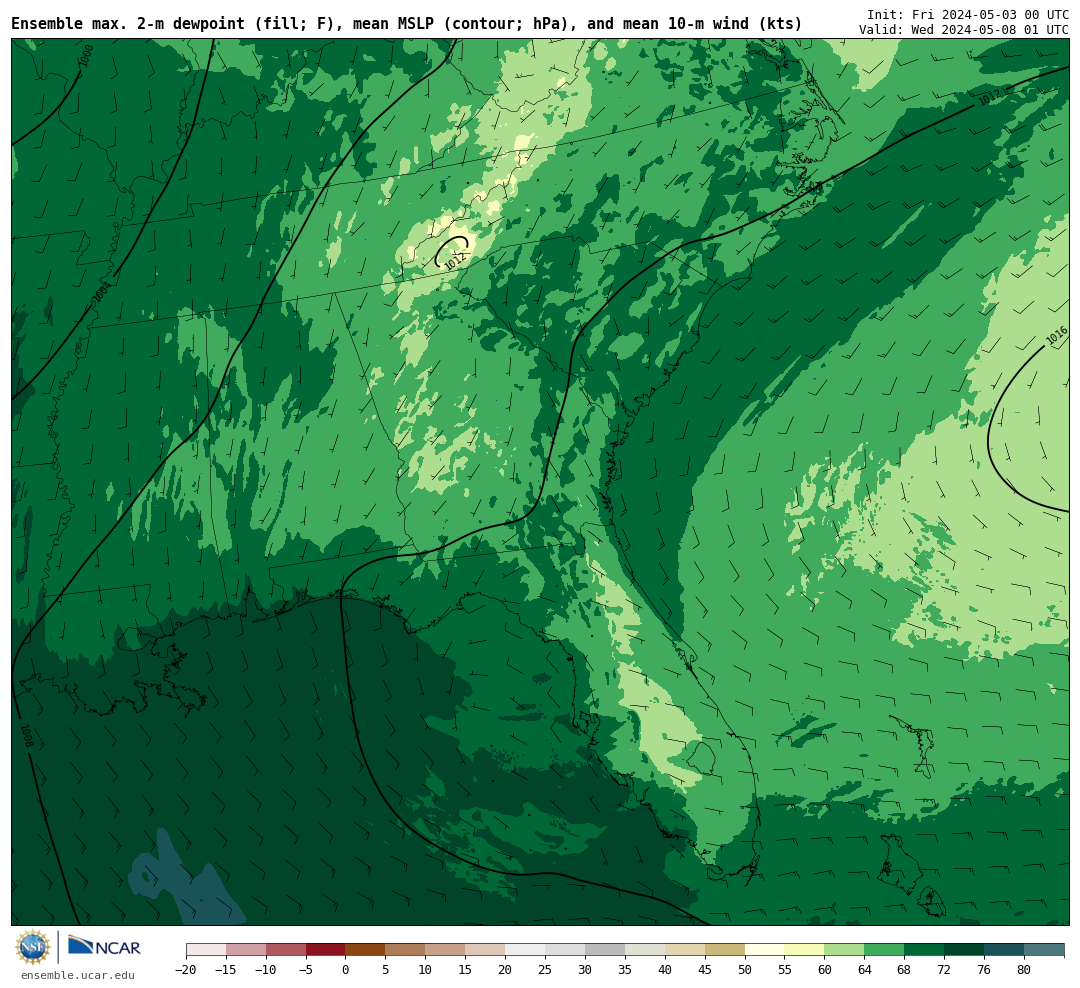Select the color swatch between -5 and 0

coord(326,949)
